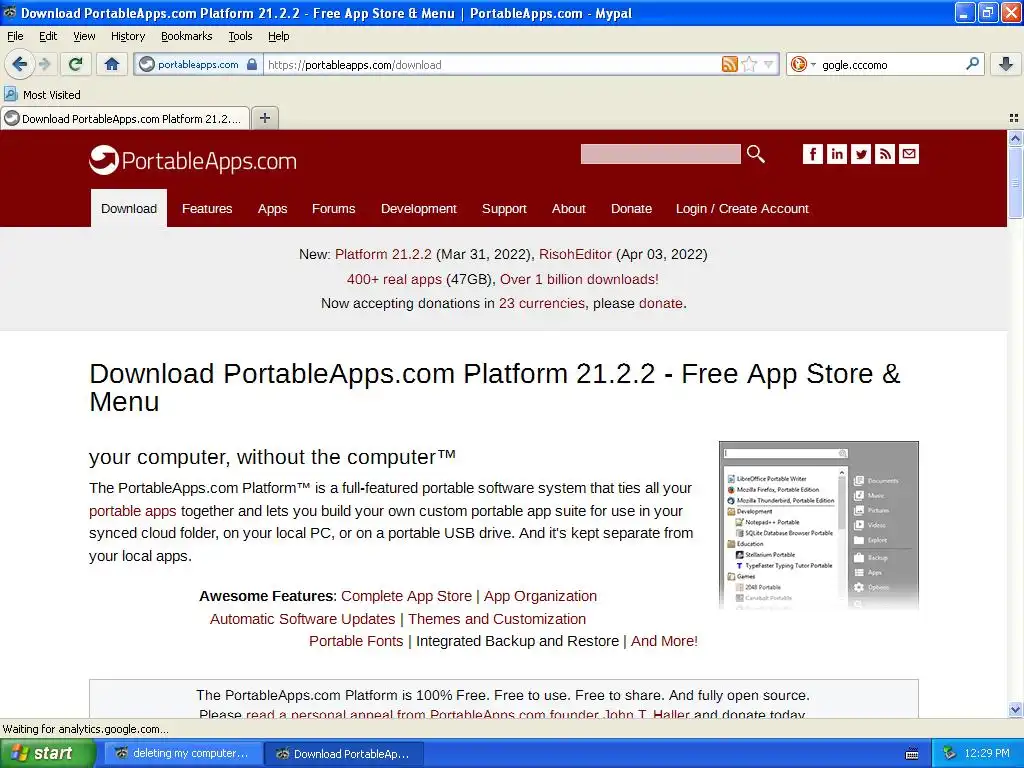Open the File menu
Viewport: 1024px width, 768px height.
tap(15, 36)
